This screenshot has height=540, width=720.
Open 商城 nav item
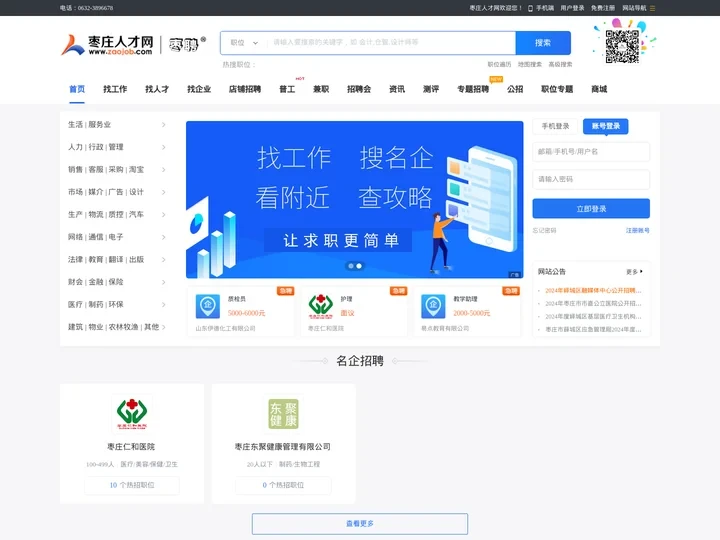pos(599,89)
